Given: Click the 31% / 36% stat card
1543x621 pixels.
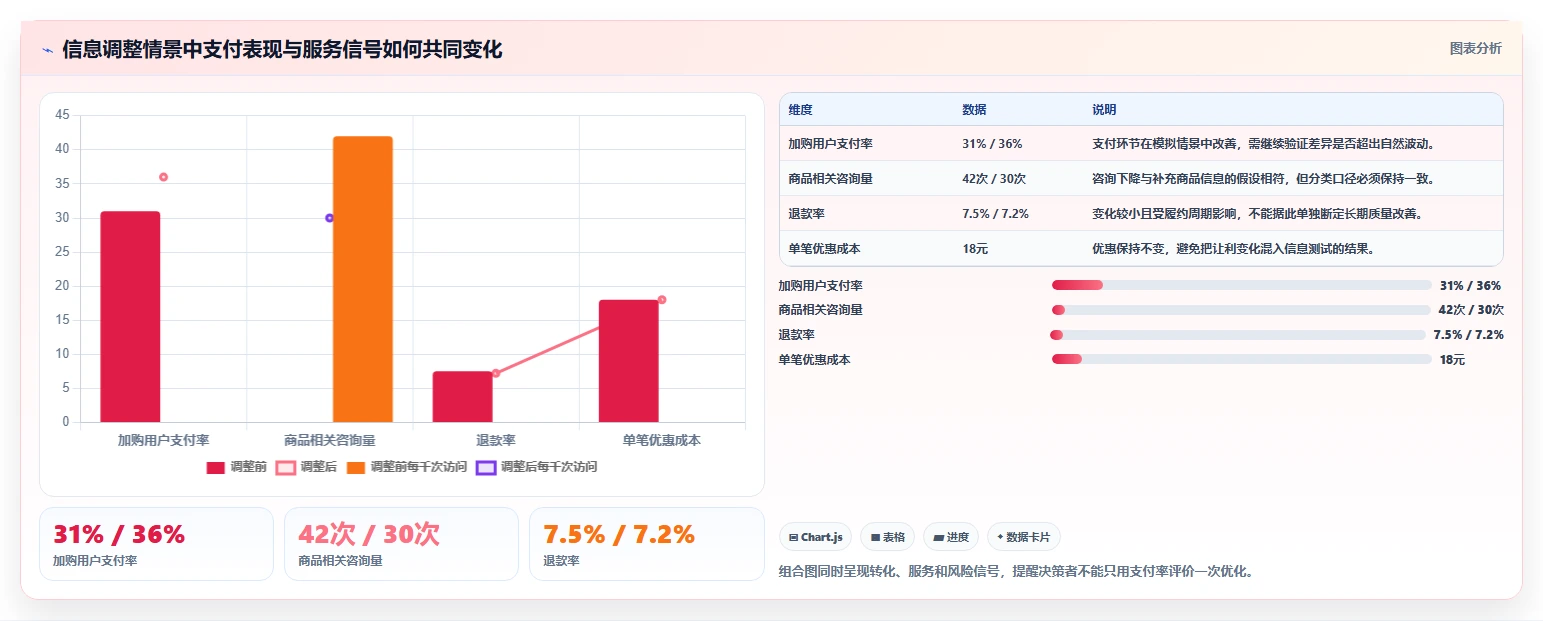Looking at the screenshot, I should pos(156,544).
